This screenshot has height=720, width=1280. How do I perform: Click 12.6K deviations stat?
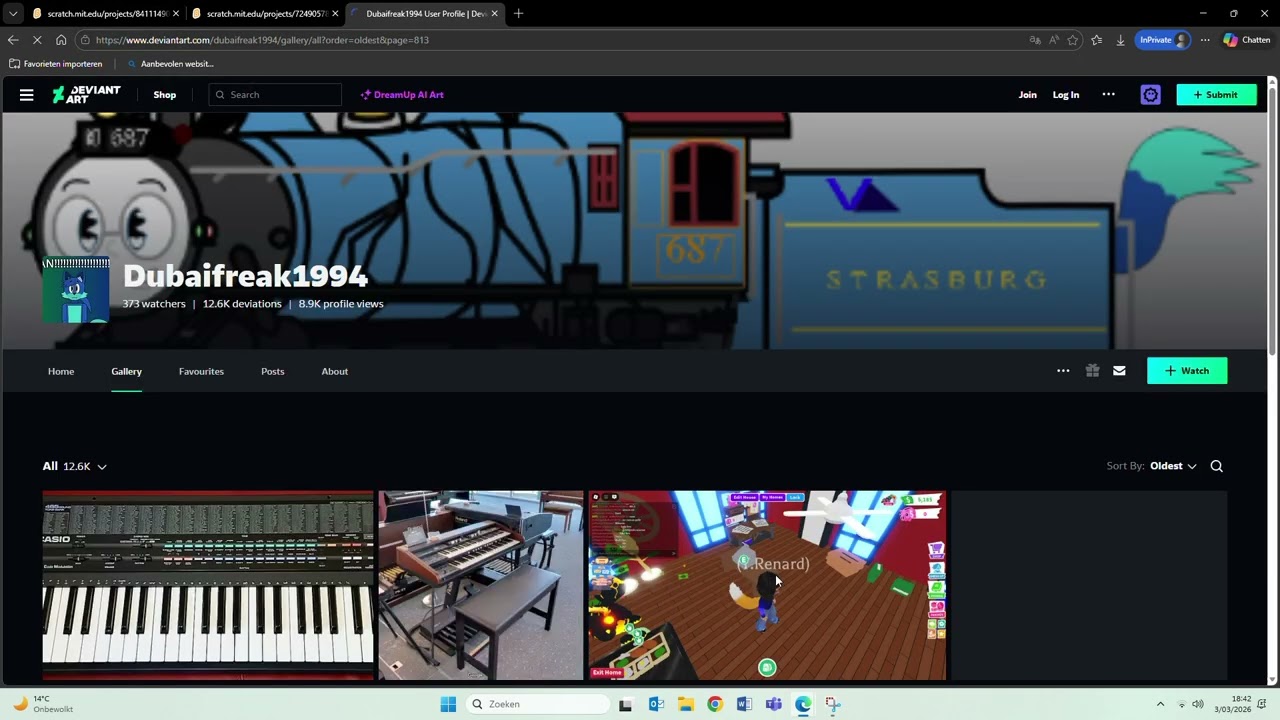[242, 304]
